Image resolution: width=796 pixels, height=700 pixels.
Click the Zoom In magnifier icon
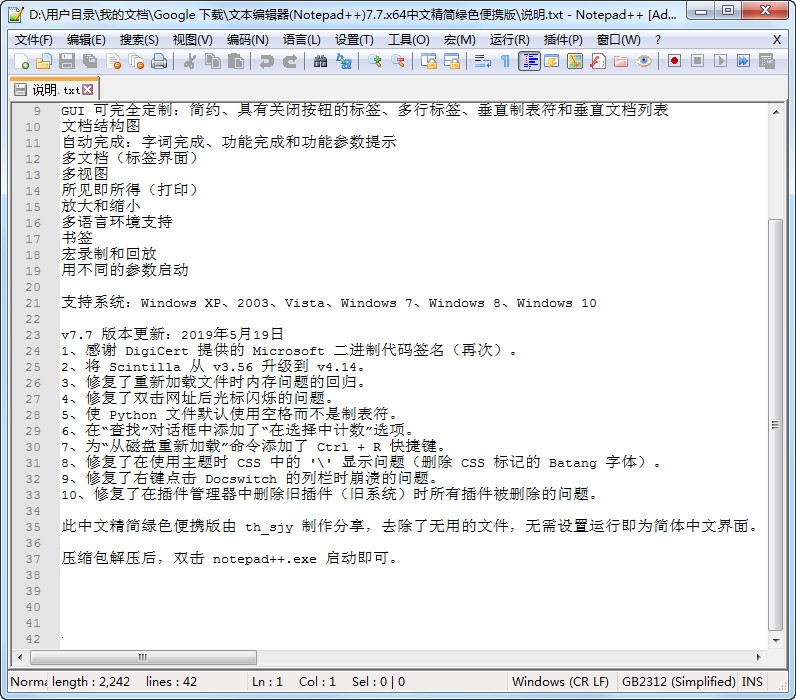click(375, 61)
